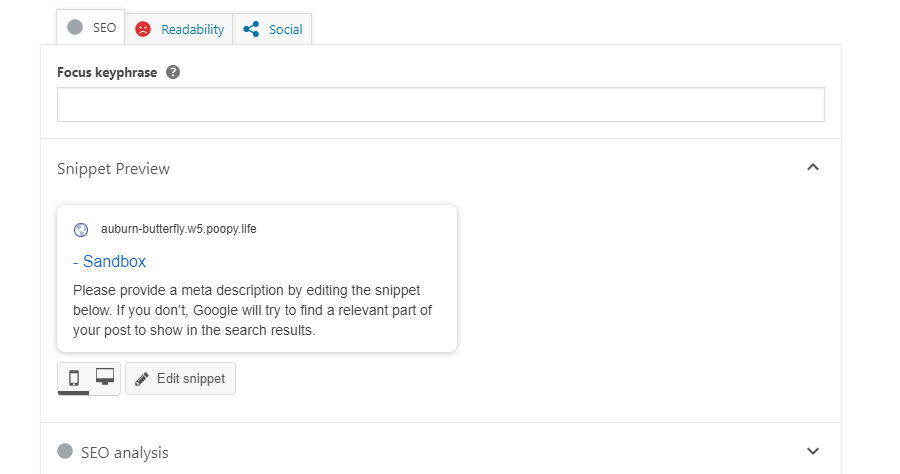Click the auburn-butterfly.w5.poopy.life URL text

[x=178, y=229]
